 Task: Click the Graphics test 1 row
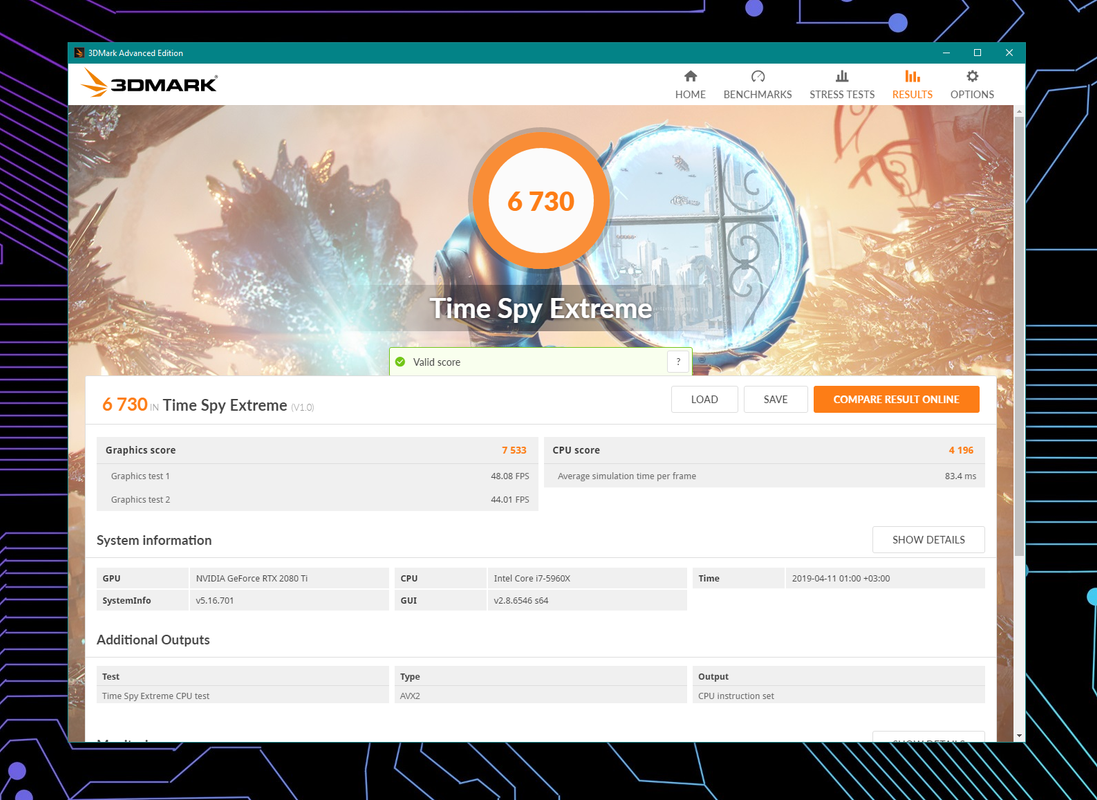[x=318, y=476]
